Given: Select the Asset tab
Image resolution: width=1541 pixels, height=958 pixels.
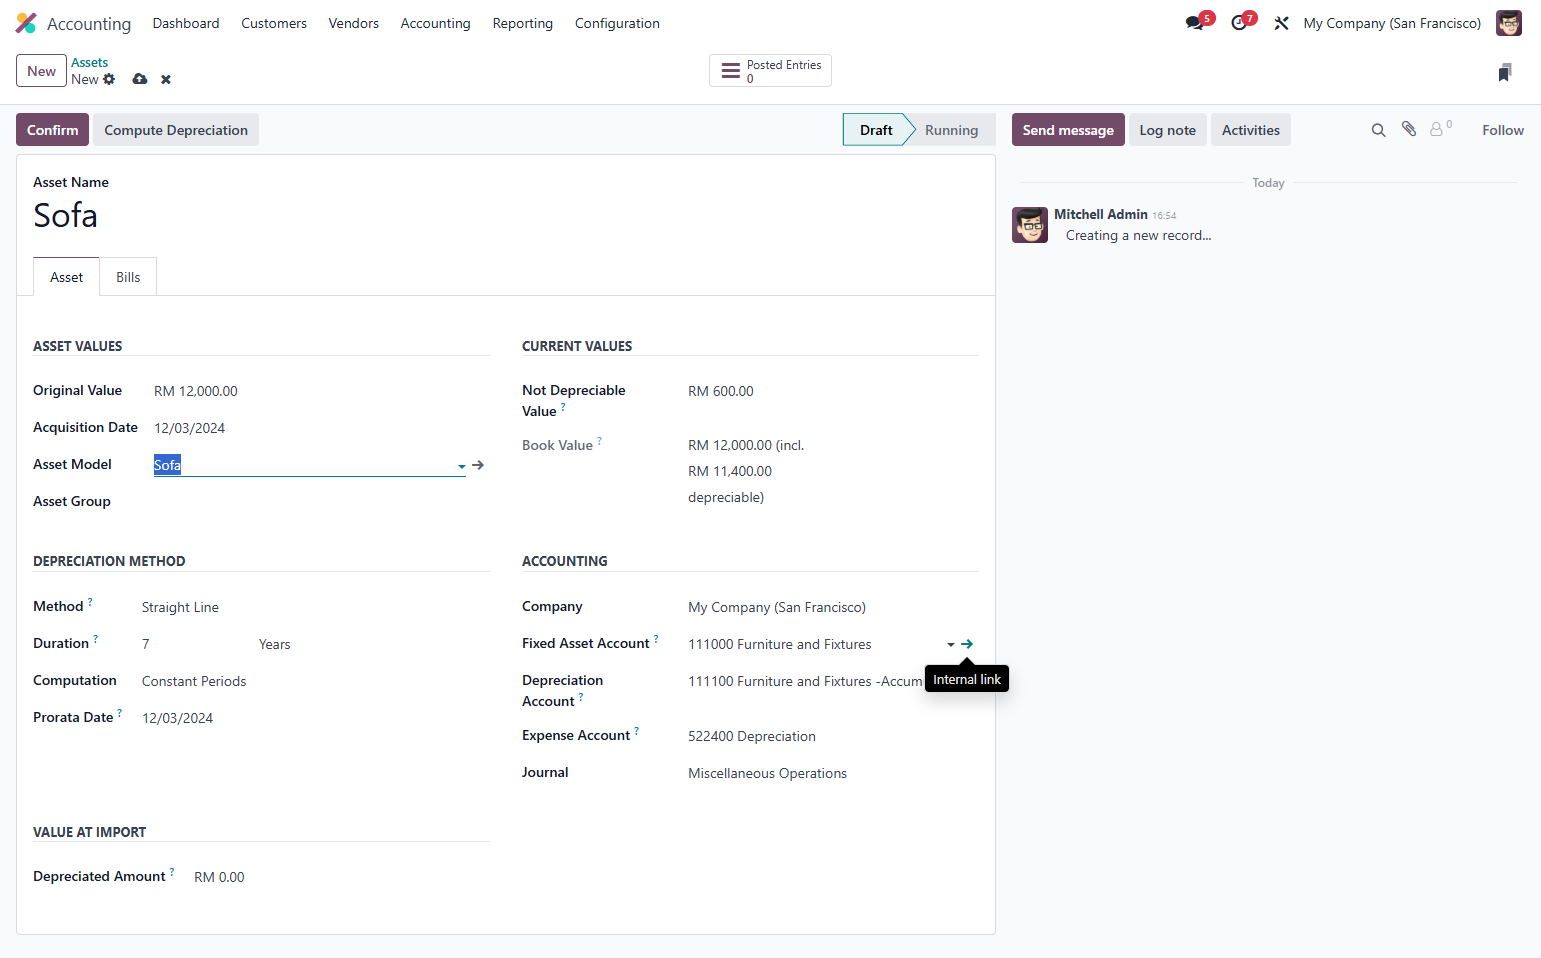Looking at the screenshot, I should [x=66, y=277].
